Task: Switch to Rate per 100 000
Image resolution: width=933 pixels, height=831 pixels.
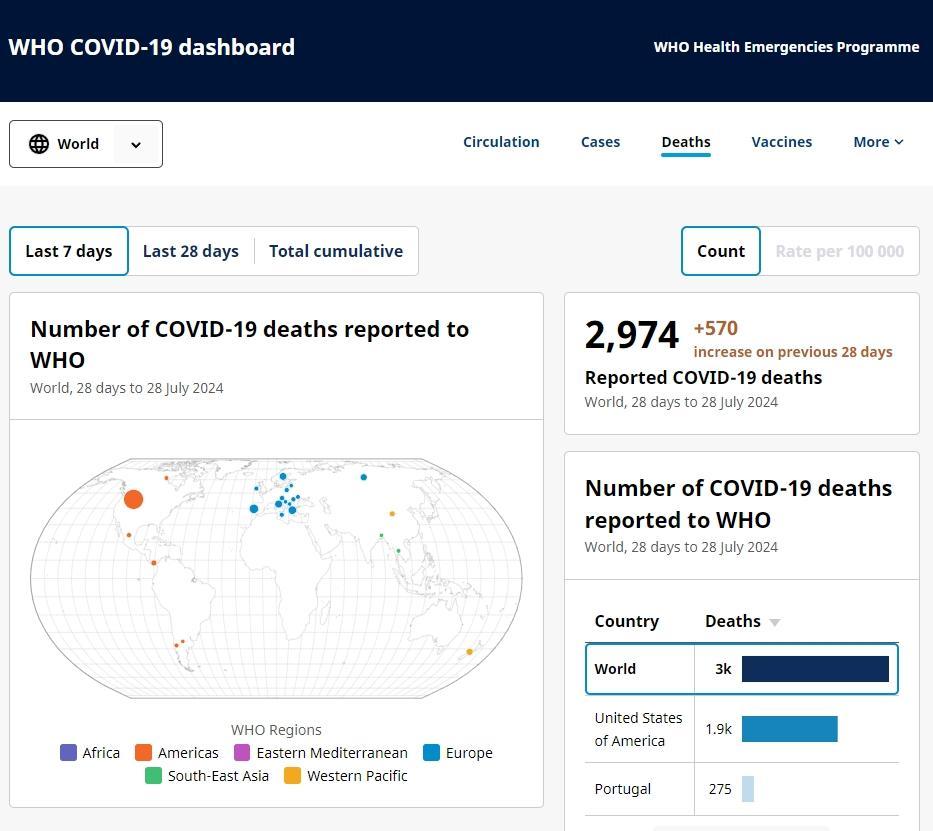Action: click(839, 251)
